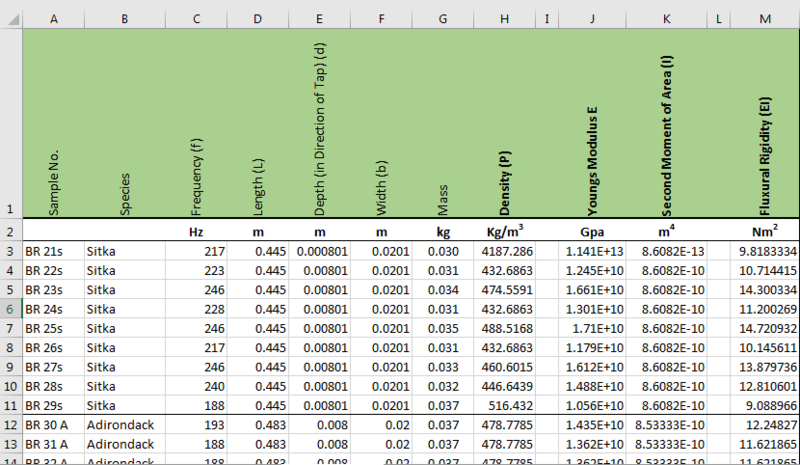The height and width of the screenshot is (465, 800).
Task: Select column E header
Action: click(x=319, y=19)
